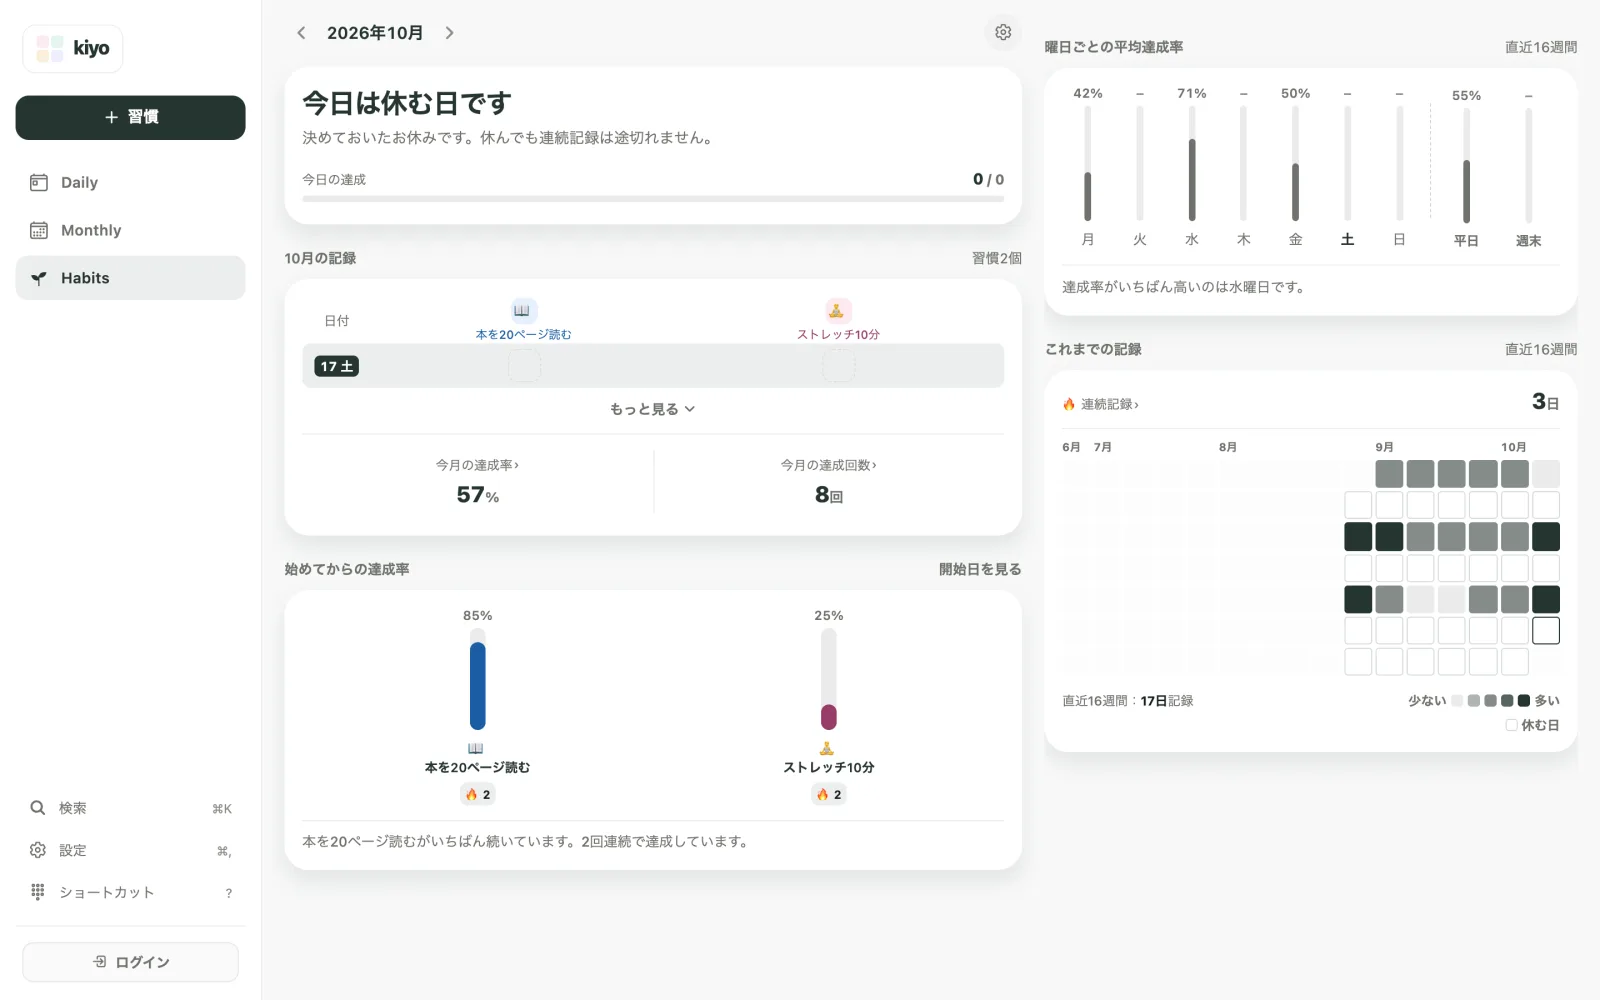The width and height of the screenshot is (1600, 1000).
Task: Toggle the 休む日 legend checkbox
Action: pos(1512,725)
